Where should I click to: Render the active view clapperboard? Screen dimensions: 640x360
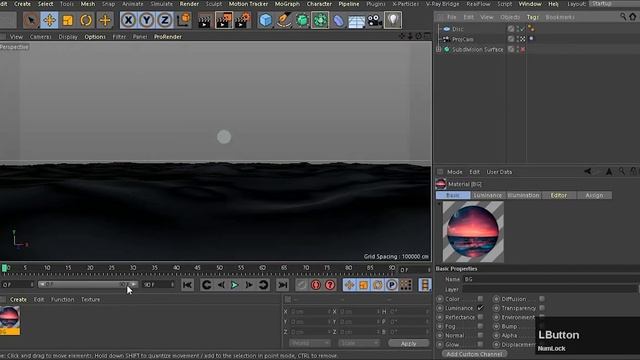point(204,20)
